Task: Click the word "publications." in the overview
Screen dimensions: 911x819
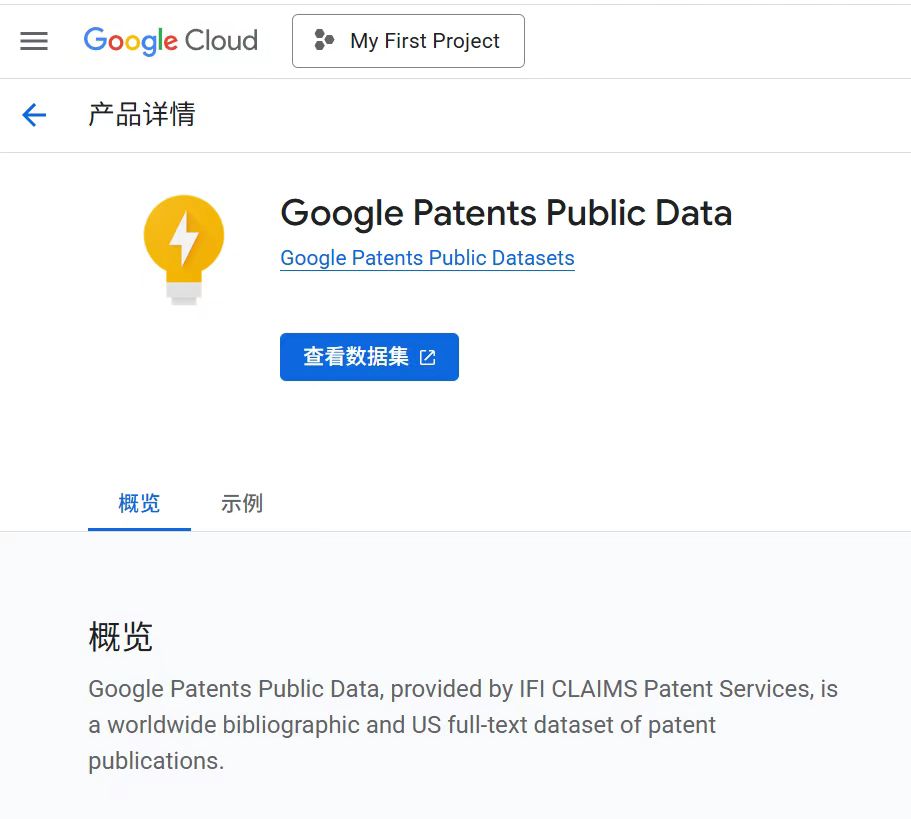Action: pos(156,761)
